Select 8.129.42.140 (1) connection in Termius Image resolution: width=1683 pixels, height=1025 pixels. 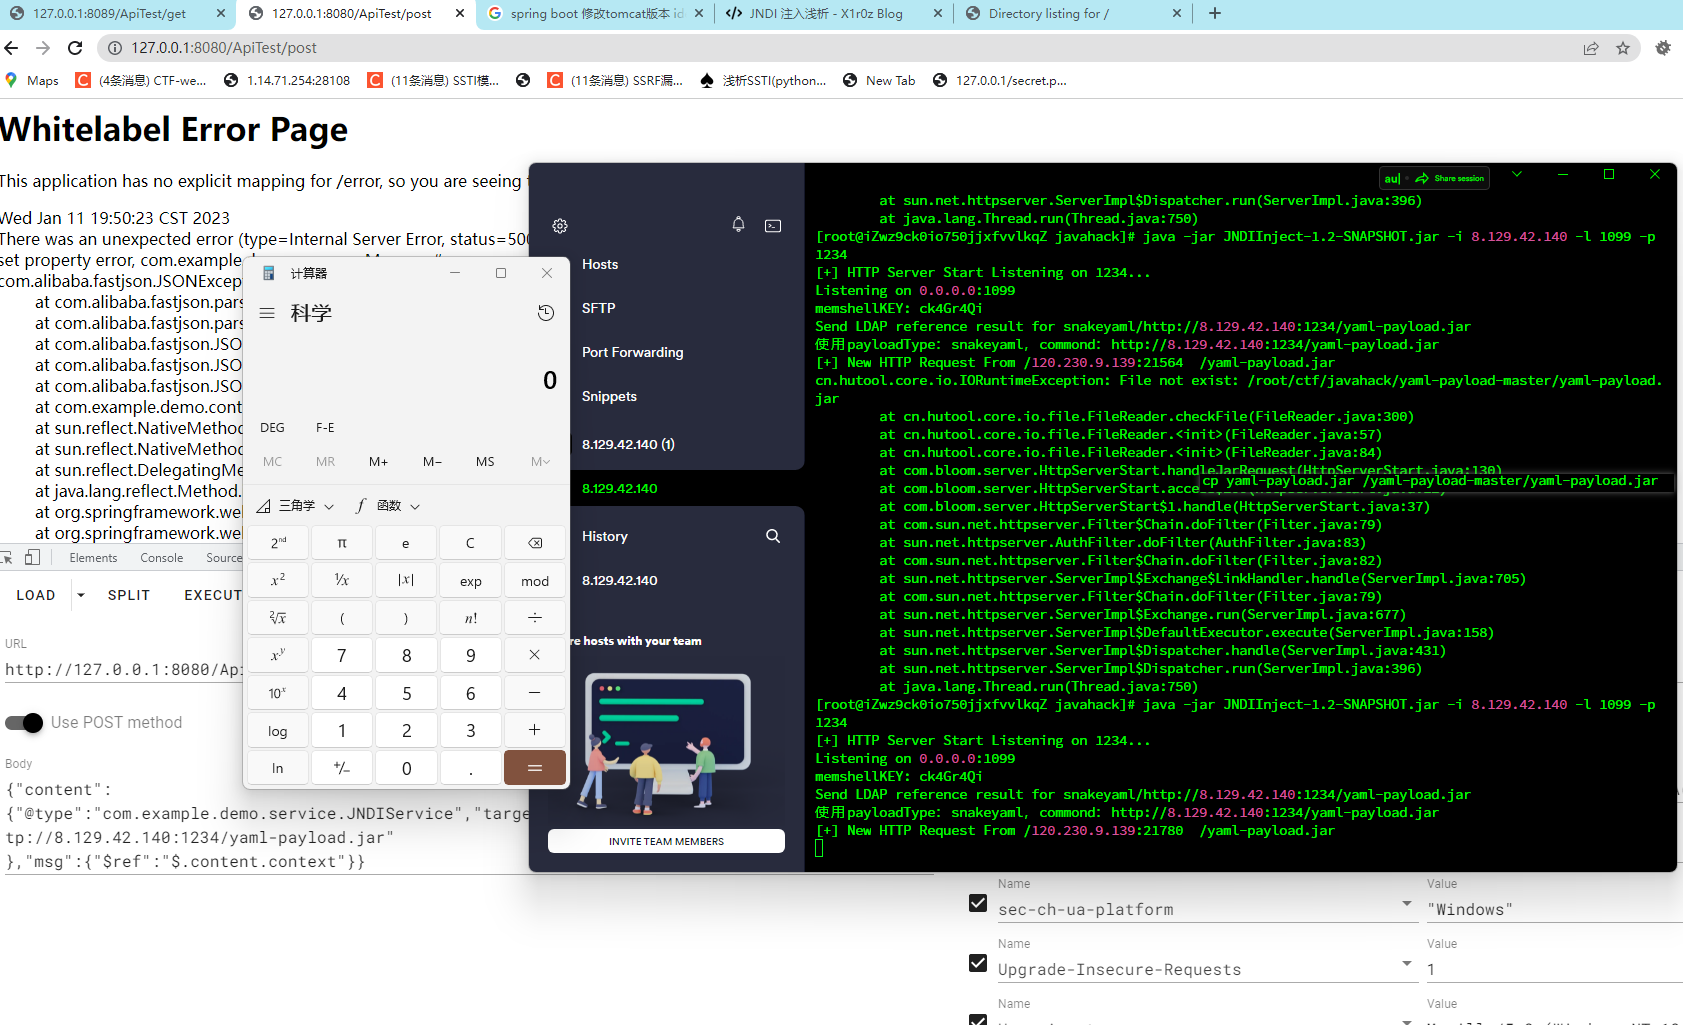[628, 444]
